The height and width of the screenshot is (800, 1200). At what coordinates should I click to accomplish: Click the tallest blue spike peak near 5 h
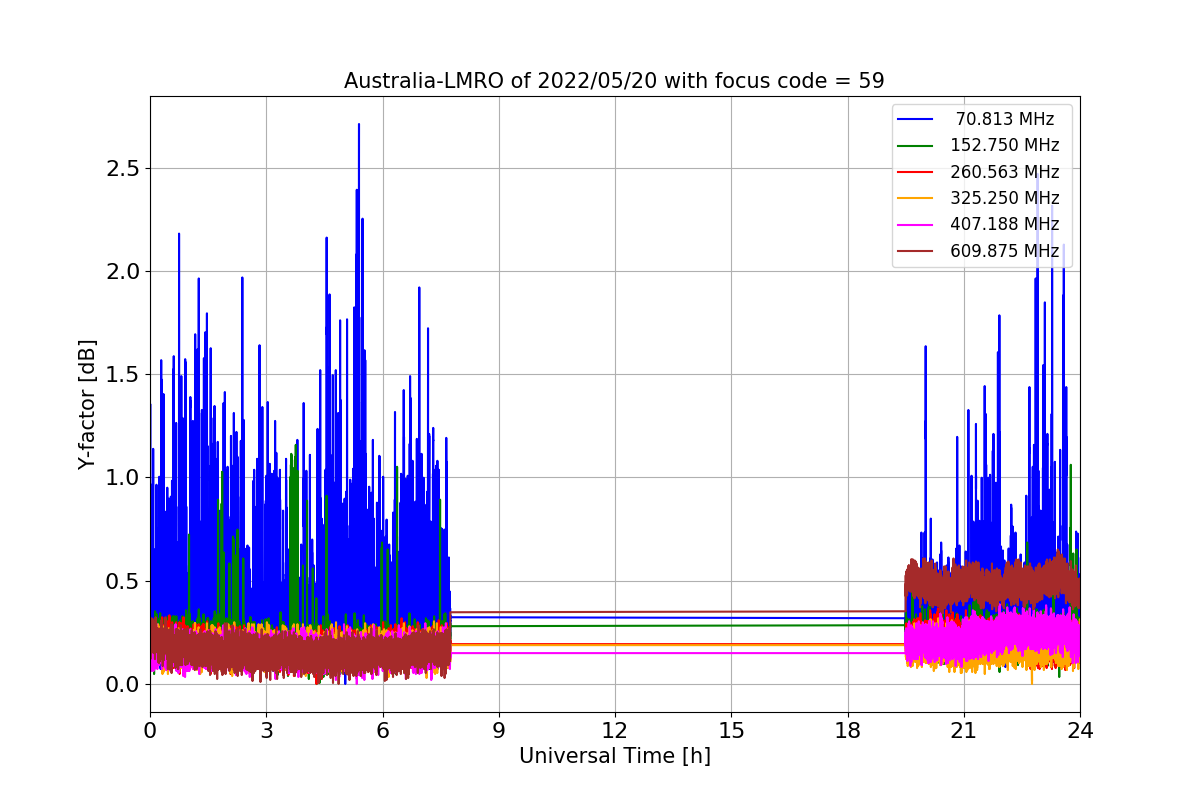tap(359, 126)
